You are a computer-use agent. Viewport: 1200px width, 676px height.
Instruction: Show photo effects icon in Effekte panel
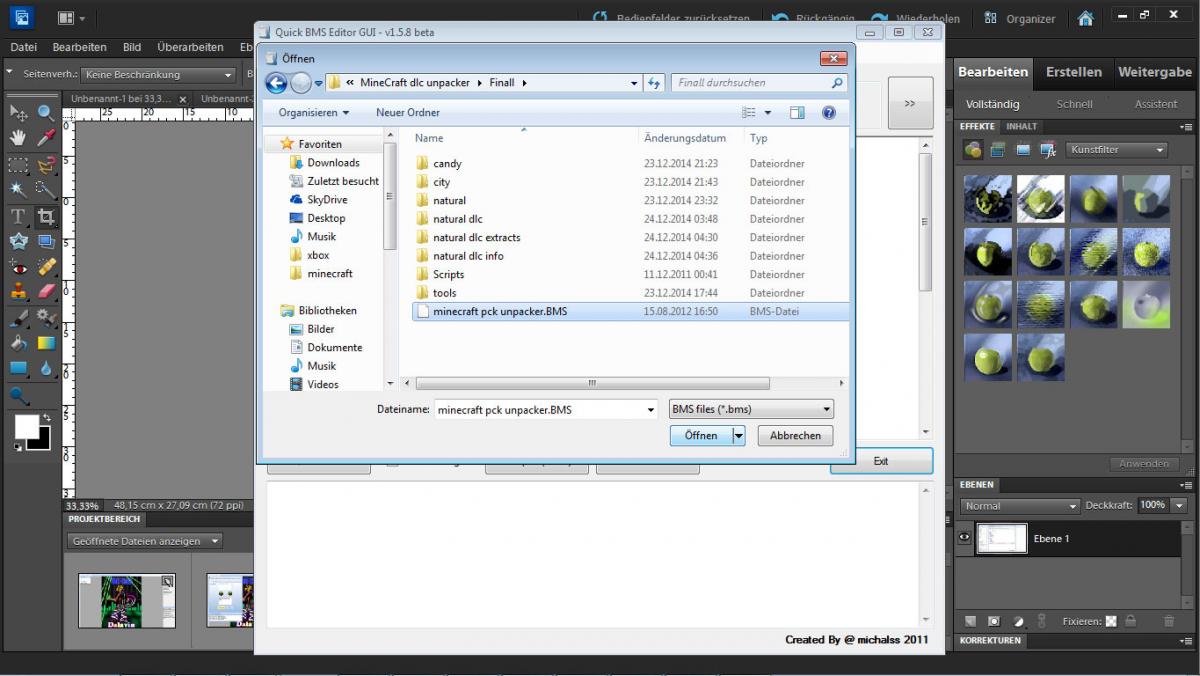click(1023, 150)
